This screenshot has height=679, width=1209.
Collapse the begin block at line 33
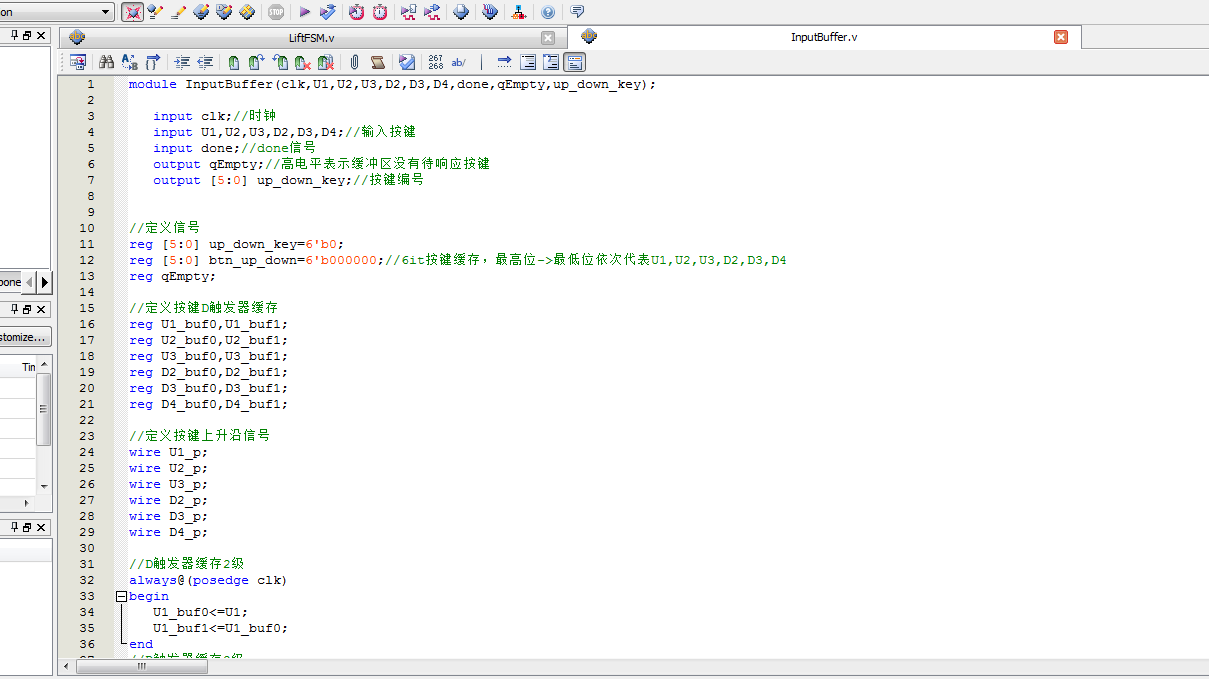click(122, 596)
